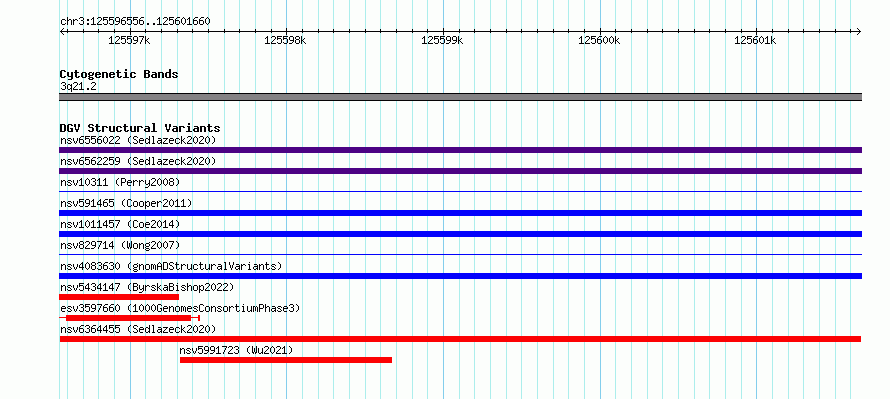The image size is (890, 399).
Task: Select the nsv4083630 blue variant bar
Action: pos(460,276)
